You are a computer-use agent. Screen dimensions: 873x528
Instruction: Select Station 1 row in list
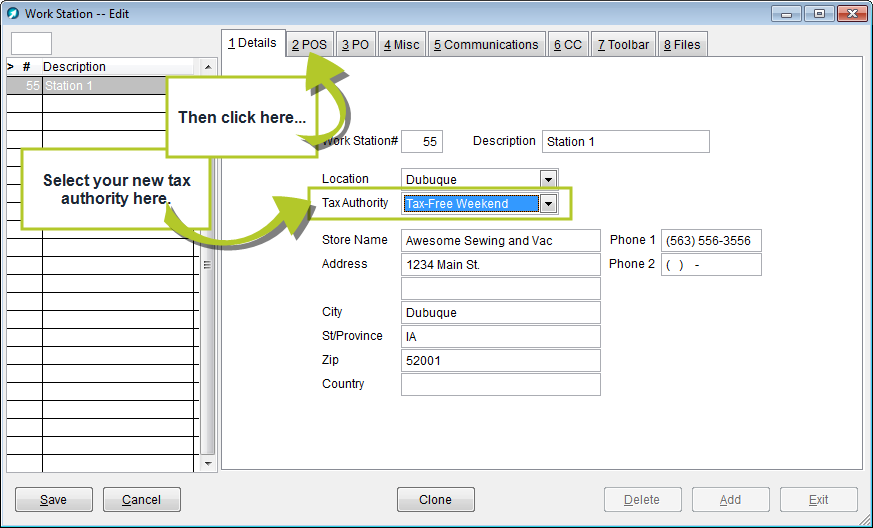pyautogui.click(x=100, y=86)
